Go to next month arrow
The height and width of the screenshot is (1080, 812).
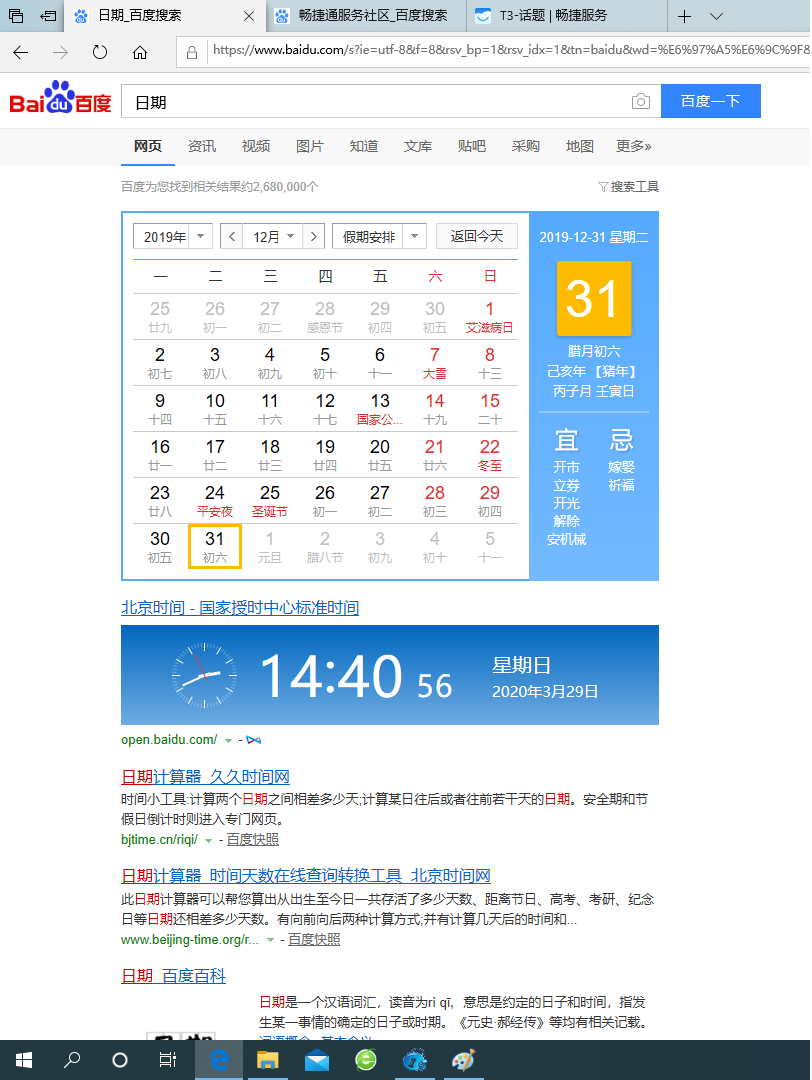point(314,236)
